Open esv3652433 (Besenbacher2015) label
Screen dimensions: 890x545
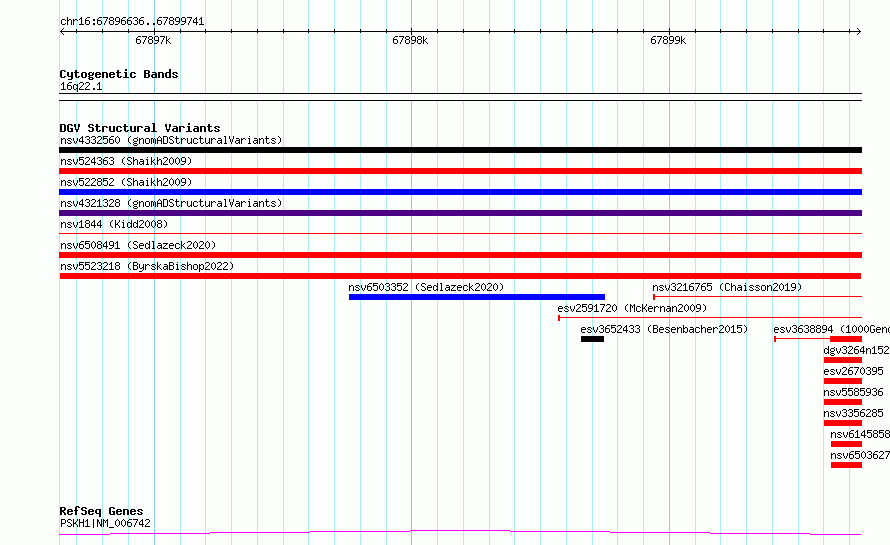664,329
